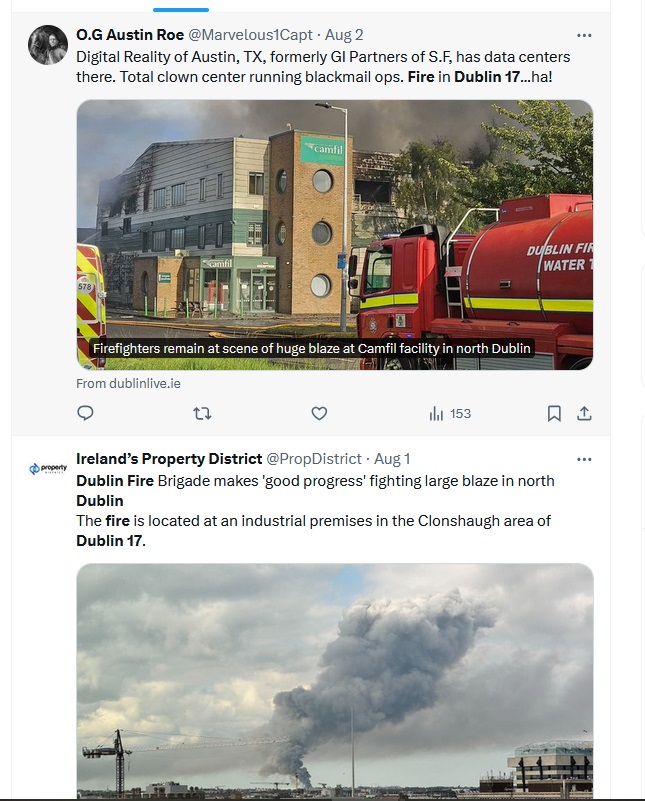Repost the Camfil fire tweet

202,413
